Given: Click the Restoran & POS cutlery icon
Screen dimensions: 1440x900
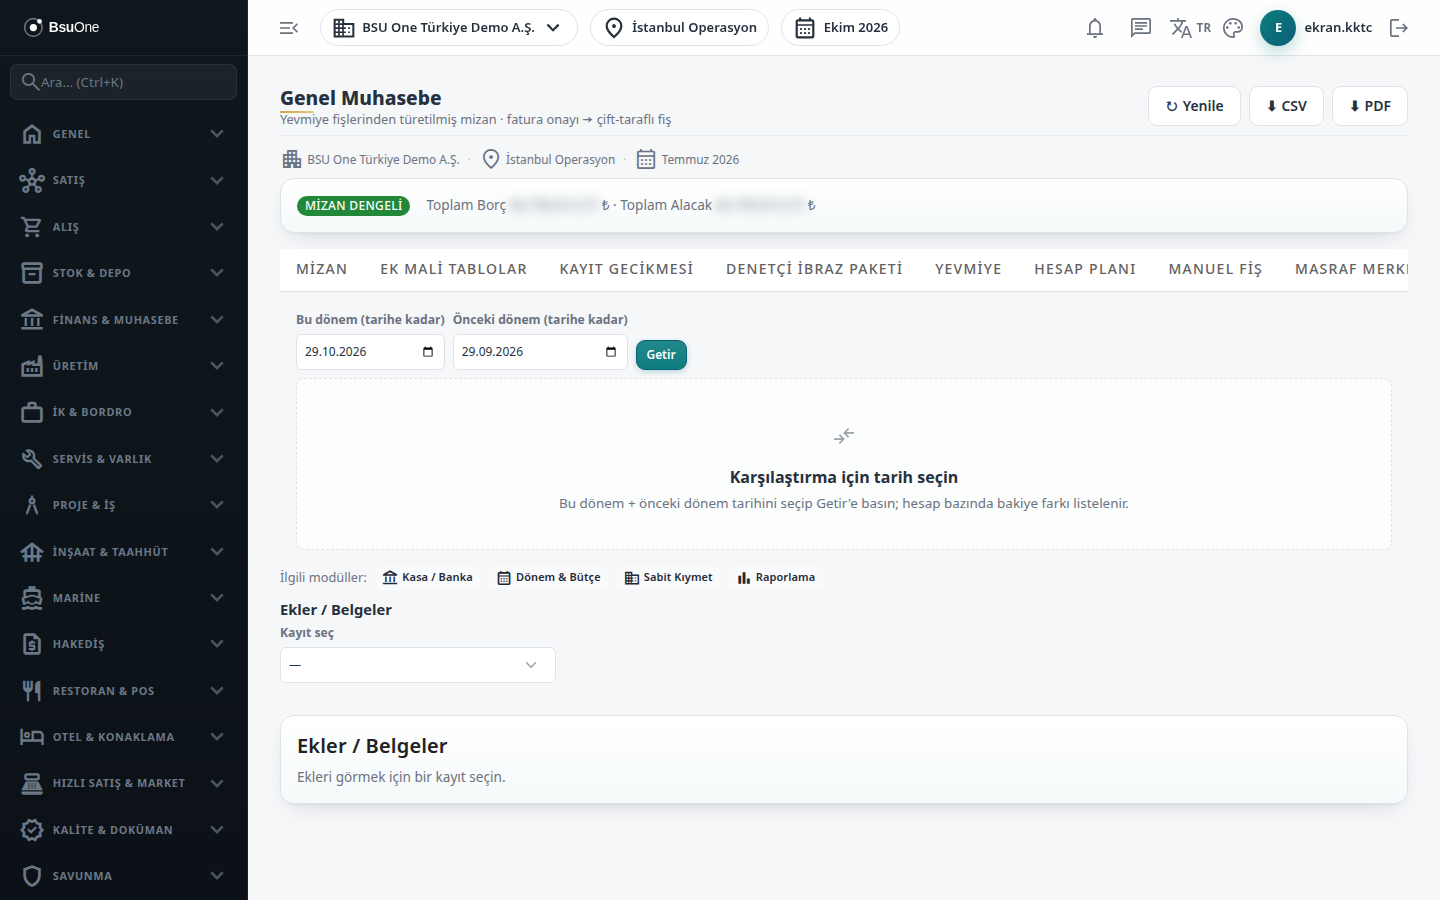Looking at the screenshot, I should 32,691.
